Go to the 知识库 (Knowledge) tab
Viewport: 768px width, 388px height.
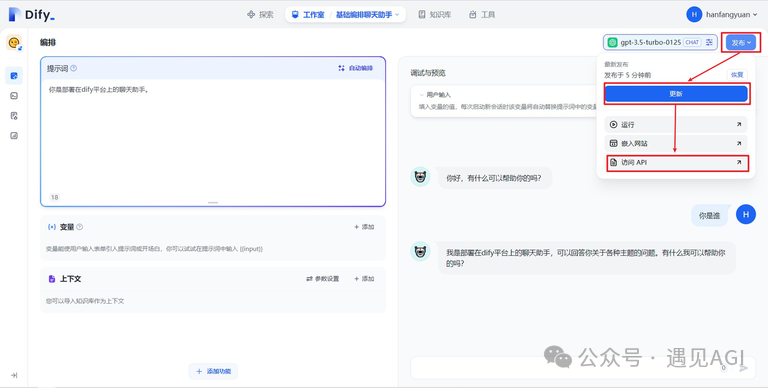434,15
